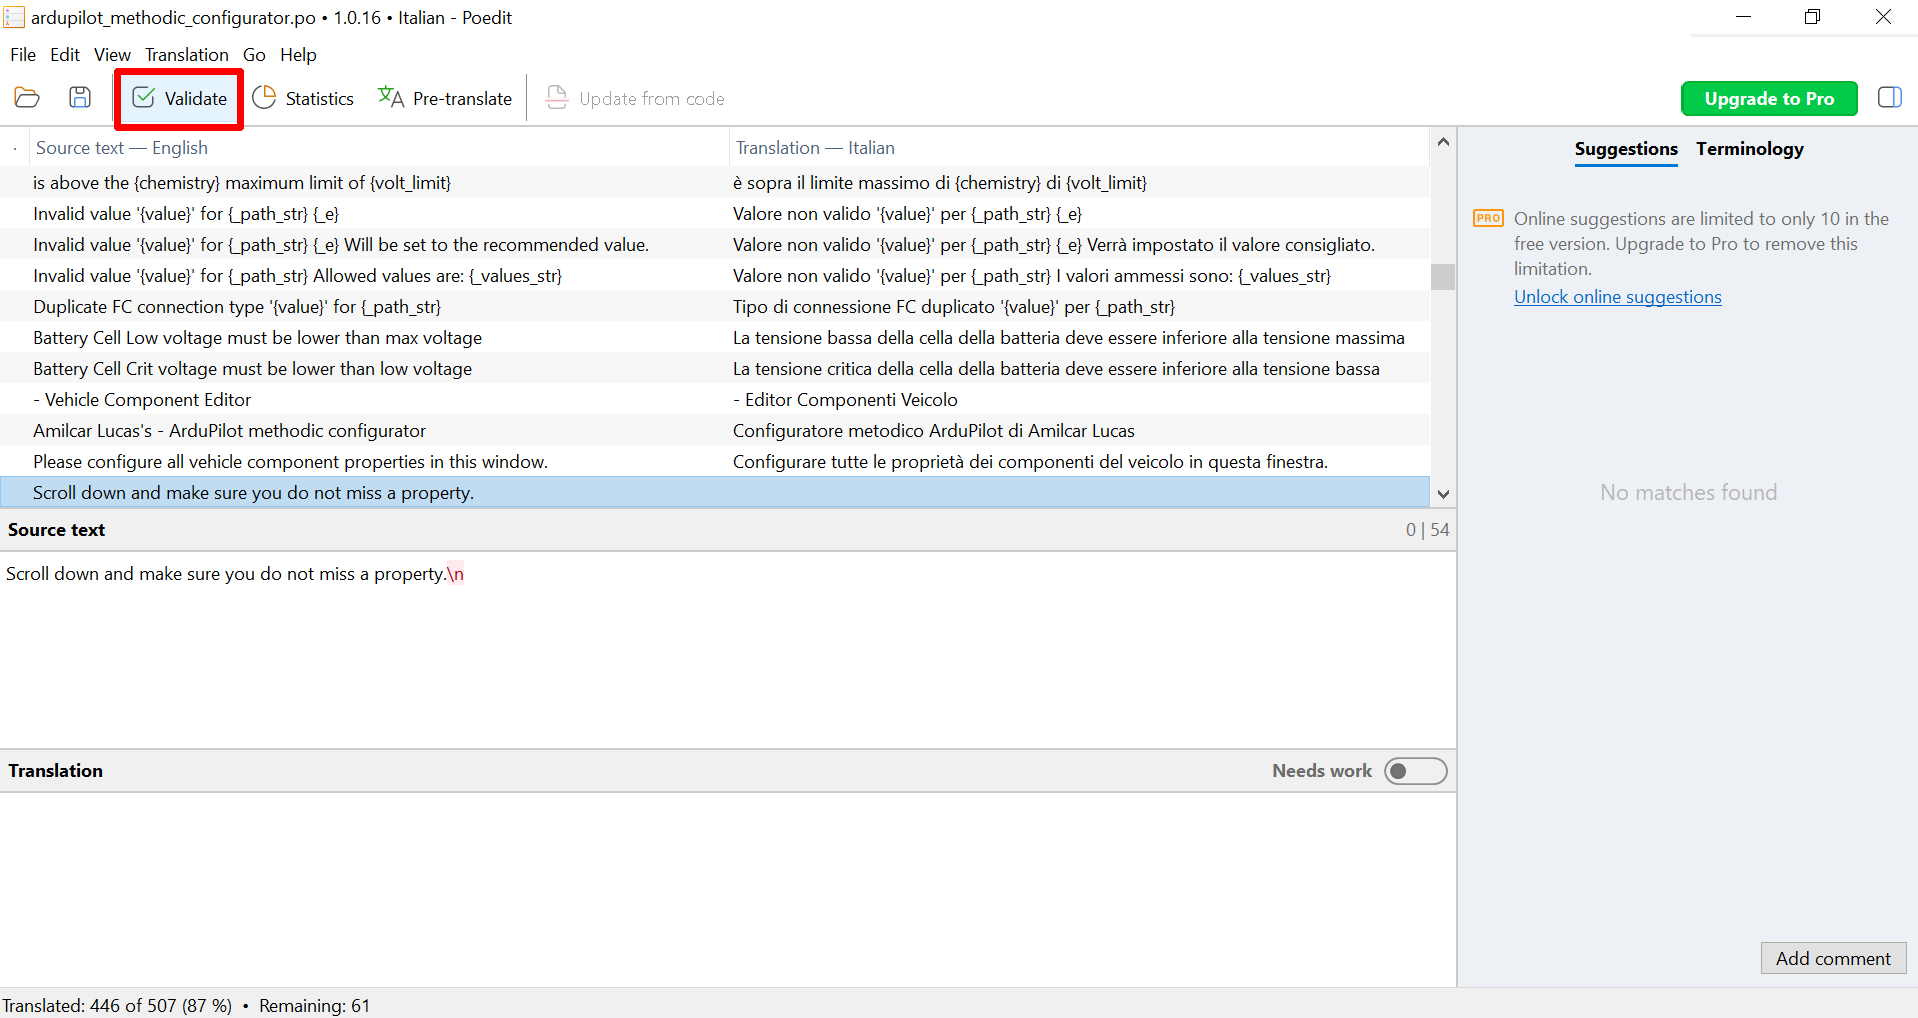The image size is (1918, 1018).
Task: Click the 0 | 54 character counter
Action: click(1427, 530)
